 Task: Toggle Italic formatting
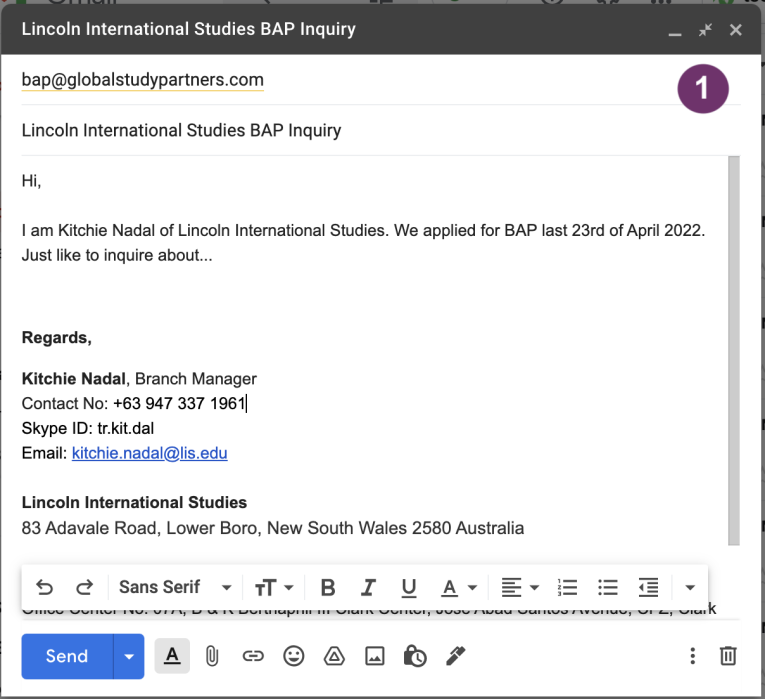[x=368, y=587]
